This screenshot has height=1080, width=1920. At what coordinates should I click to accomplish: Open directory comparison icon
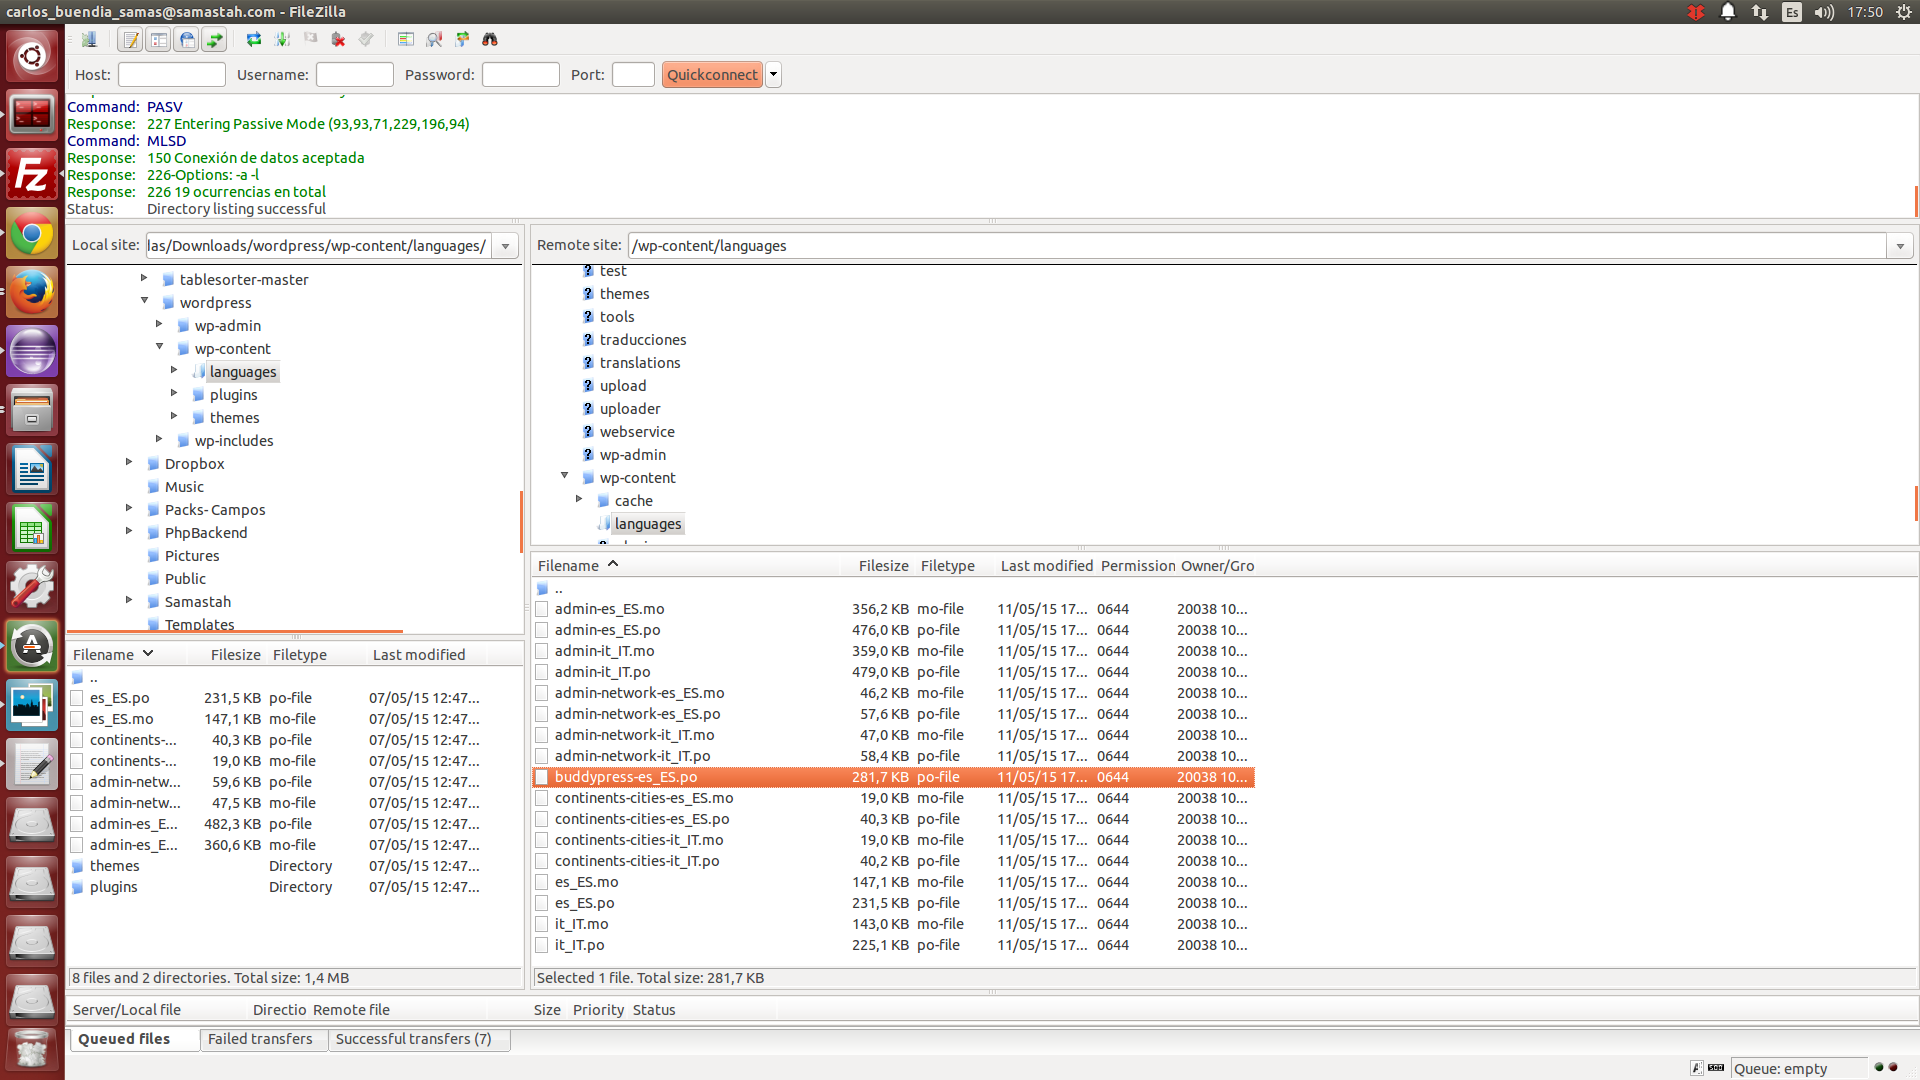pyautogui.click(x=434, y=39)
